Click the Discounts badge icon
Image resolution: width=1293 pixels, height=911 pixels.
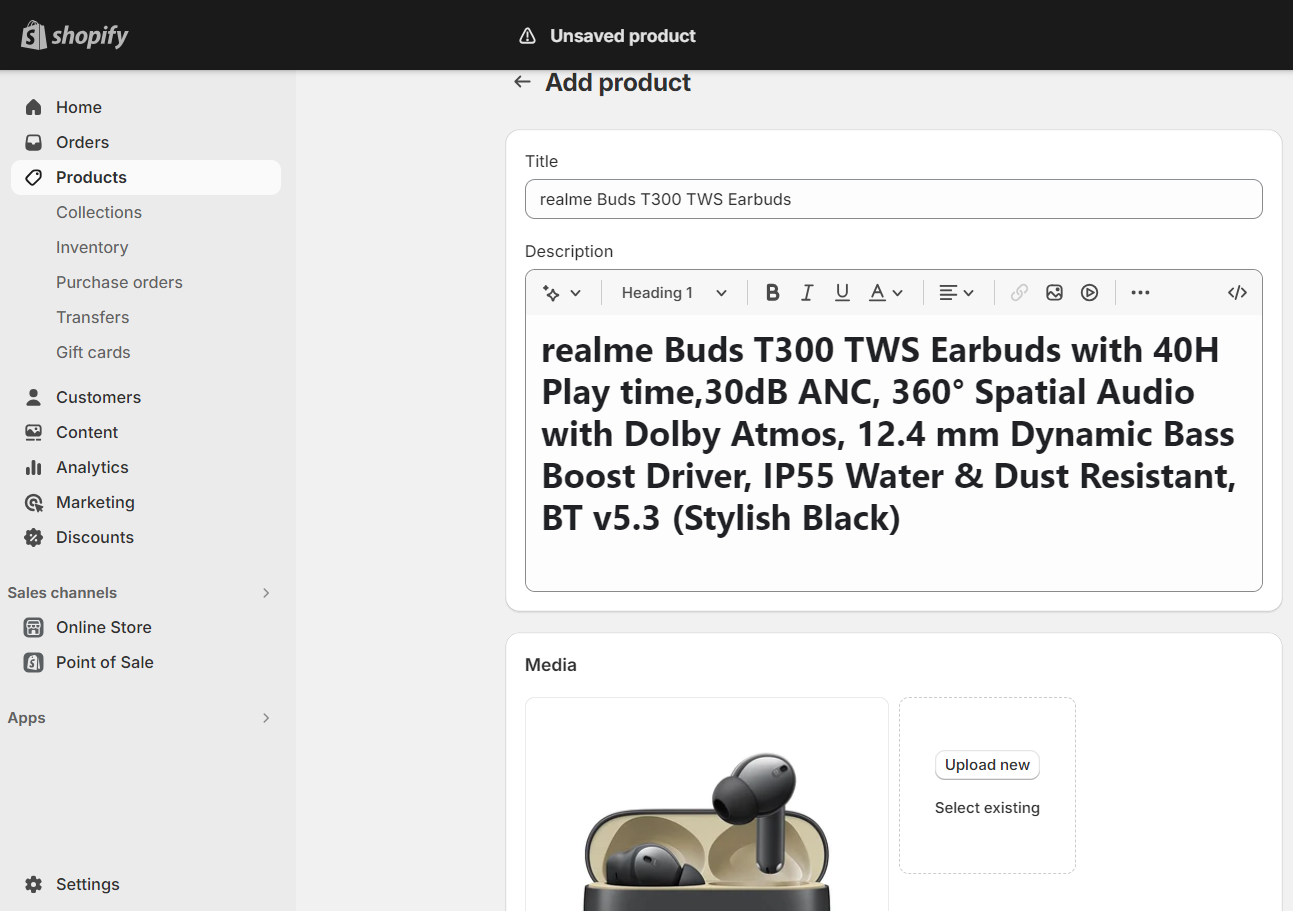[x=34, y=537]
